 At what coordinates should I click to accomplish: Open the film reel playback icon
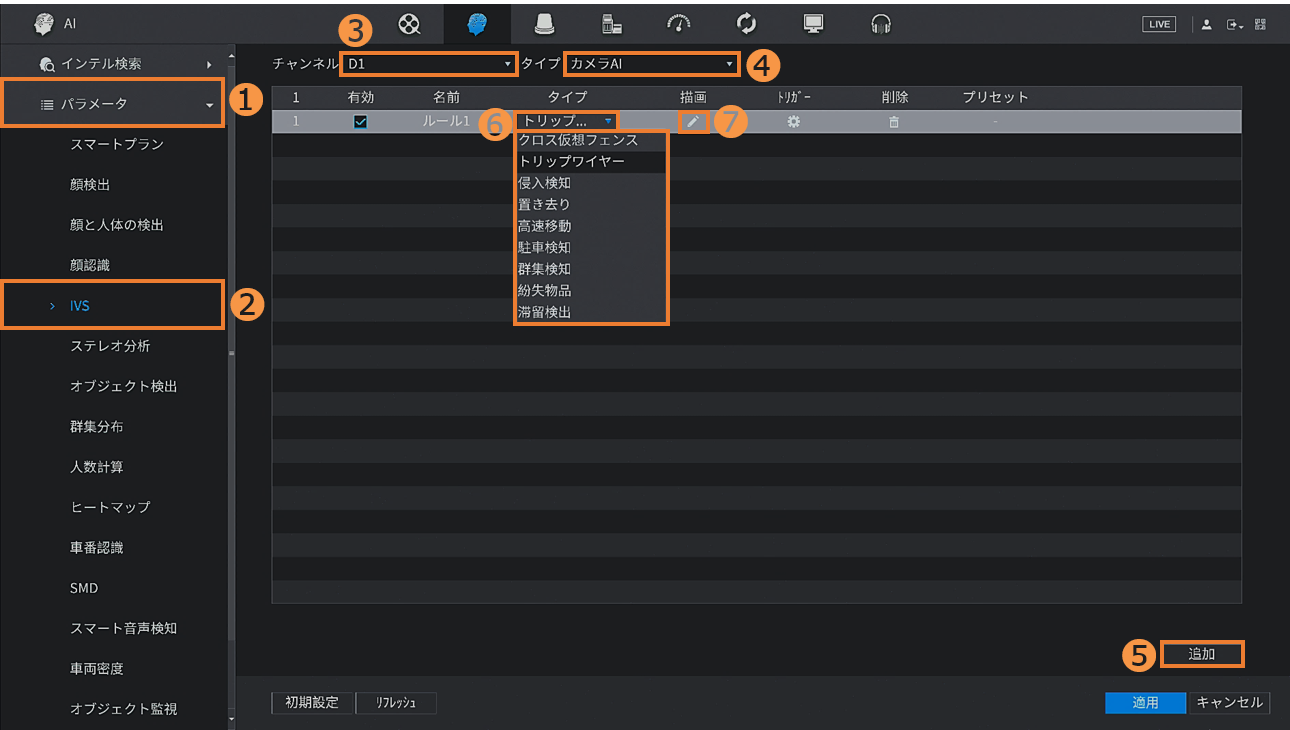(x=408, y=24)
